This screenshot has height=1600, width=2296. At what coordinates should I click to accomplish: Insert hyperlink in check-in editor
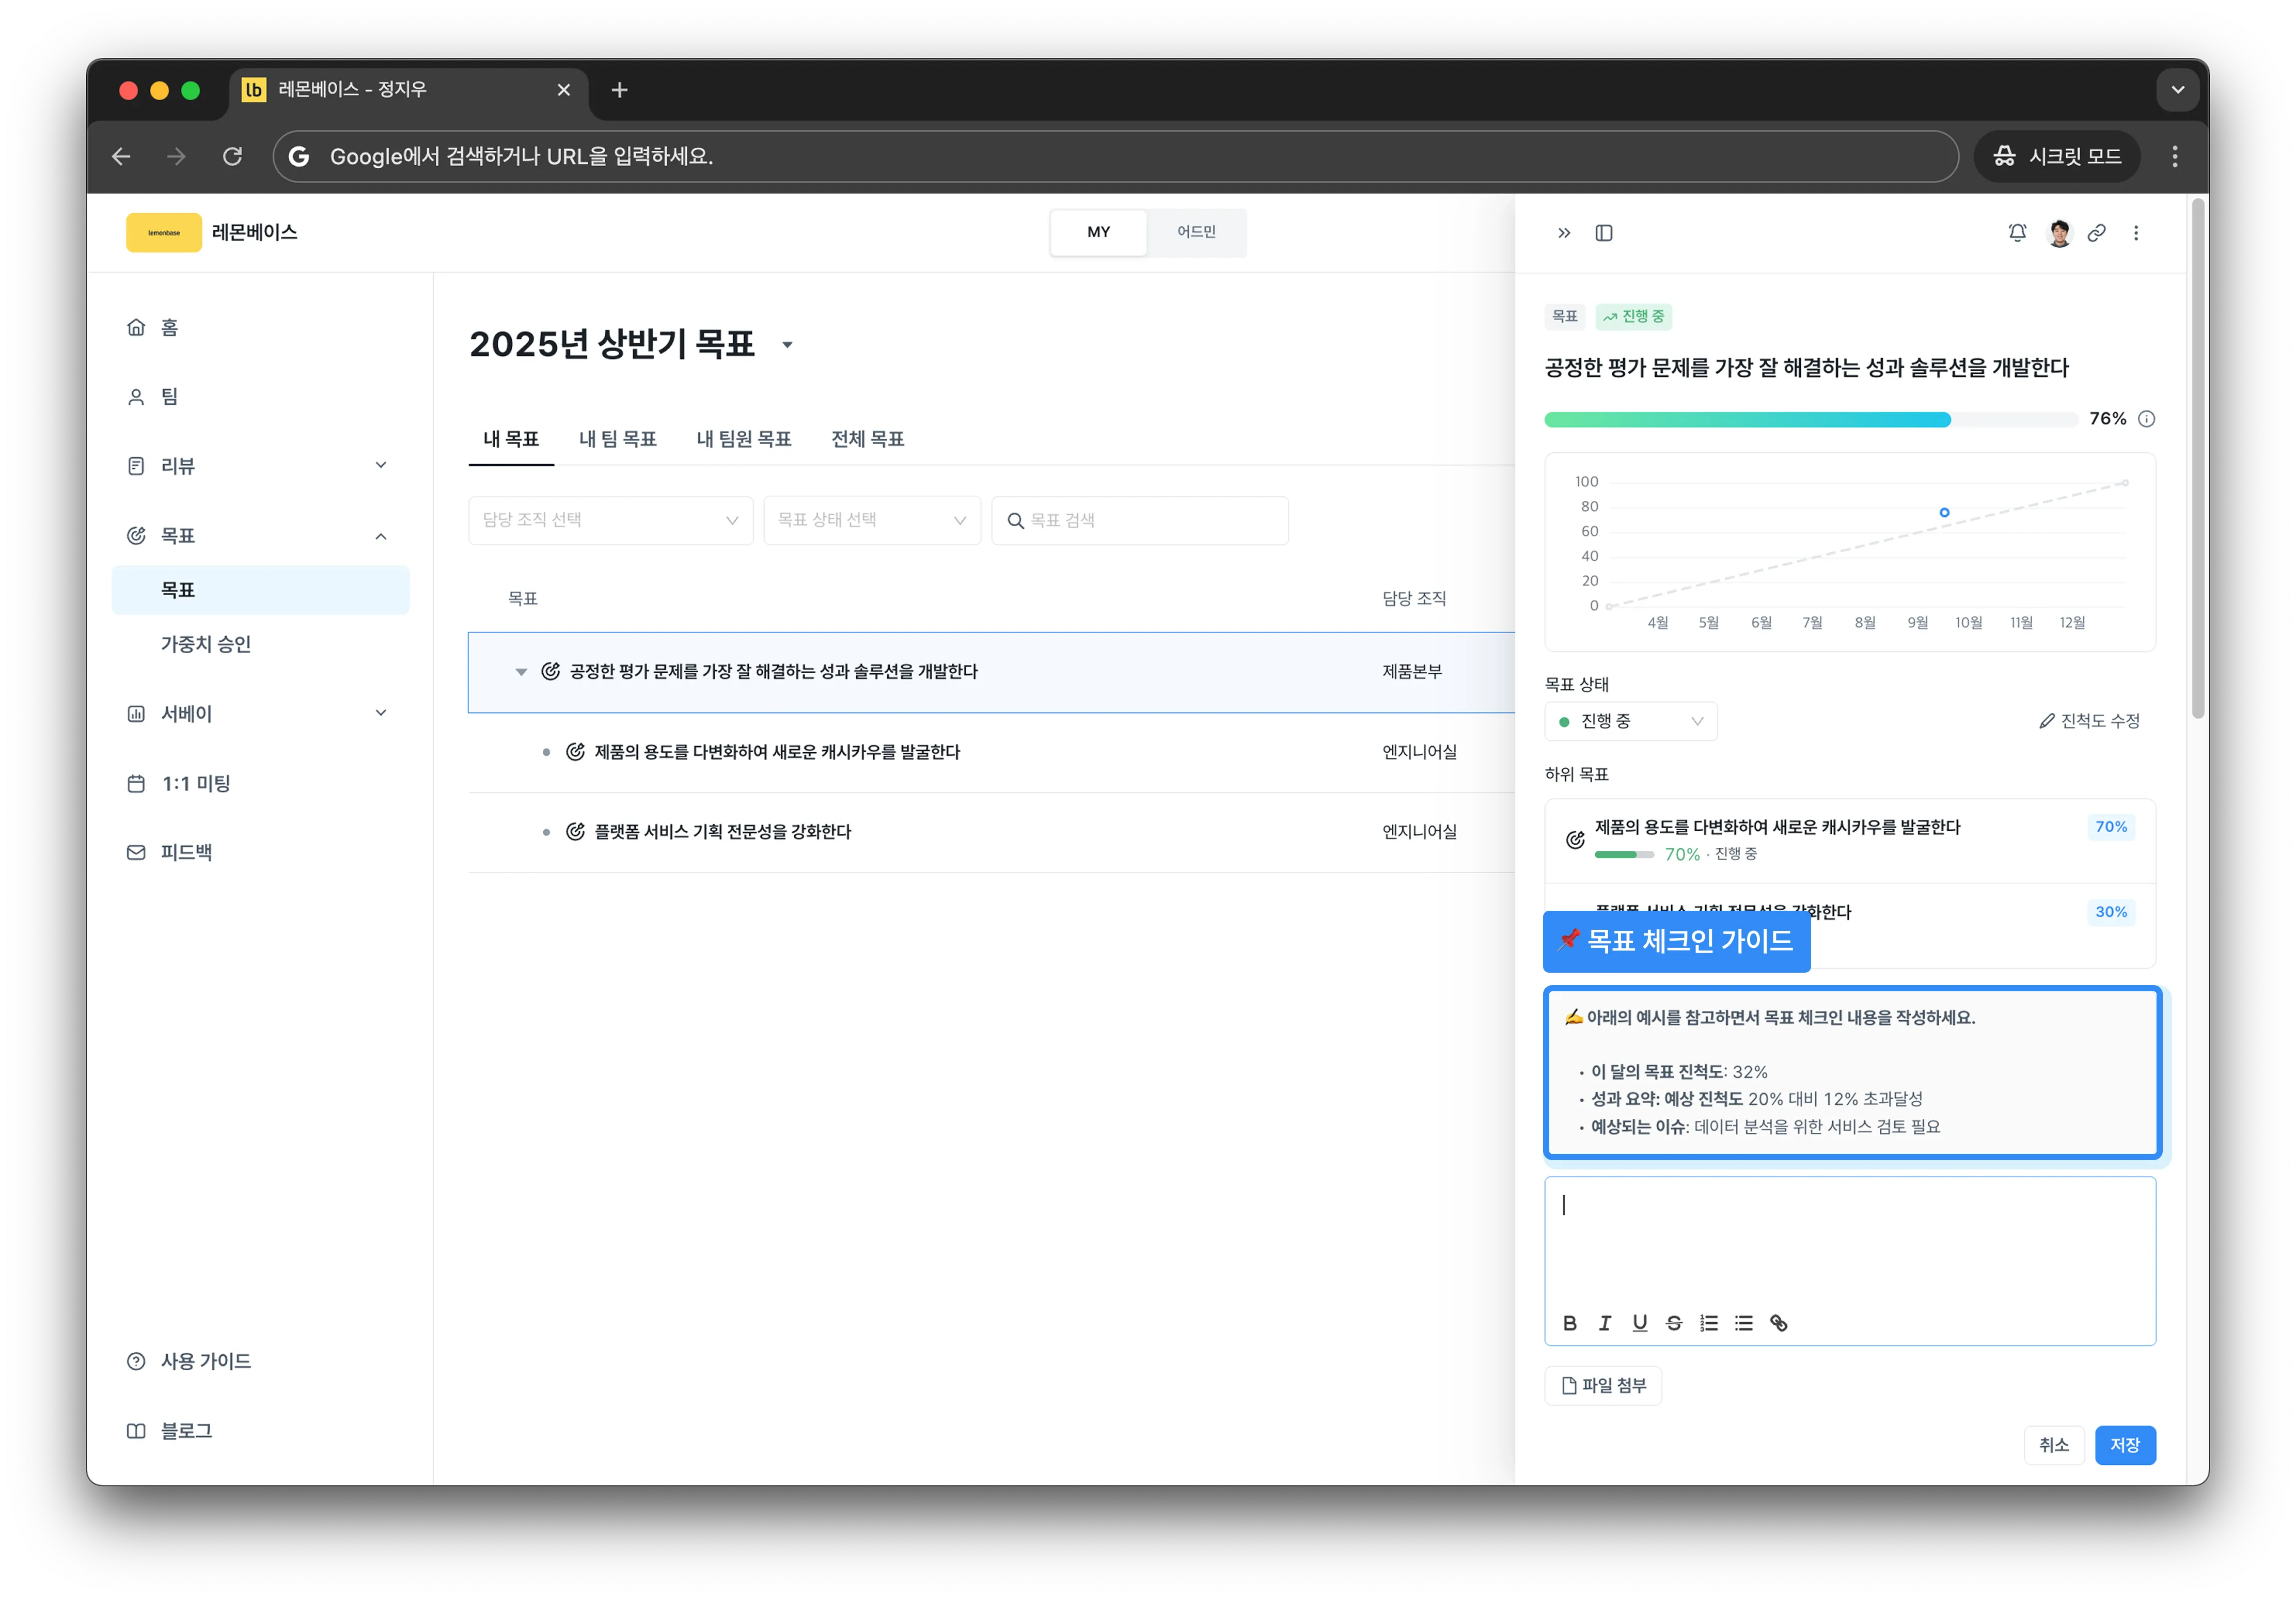(x=1779, y=1323)
